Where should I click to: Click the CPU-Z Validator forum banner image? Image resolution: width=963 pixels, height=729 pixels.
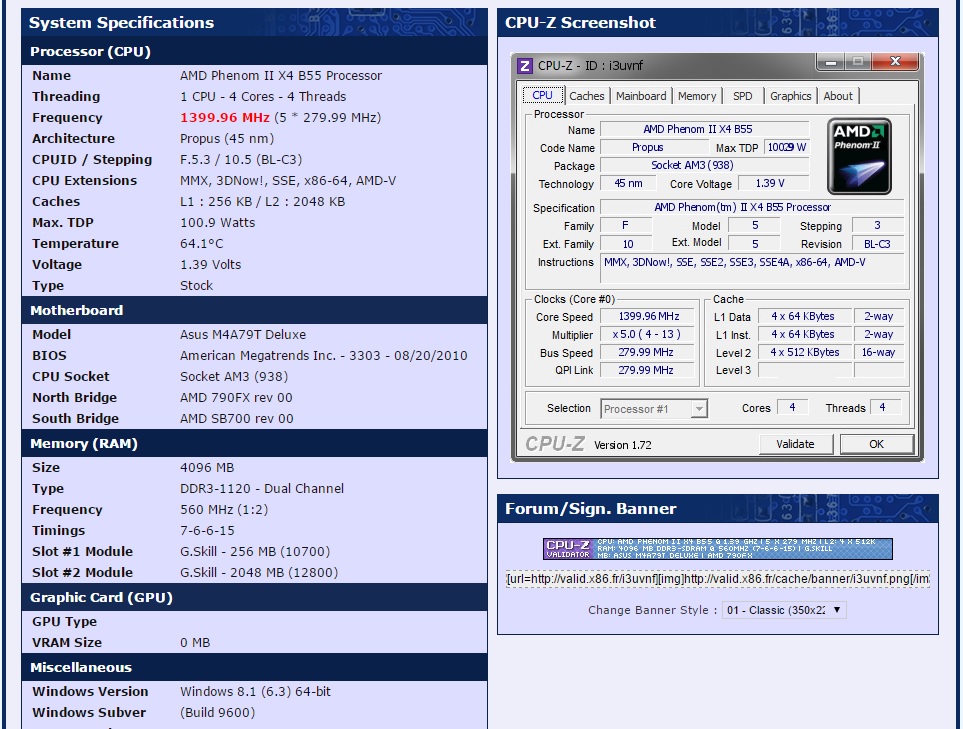point(717,548)
